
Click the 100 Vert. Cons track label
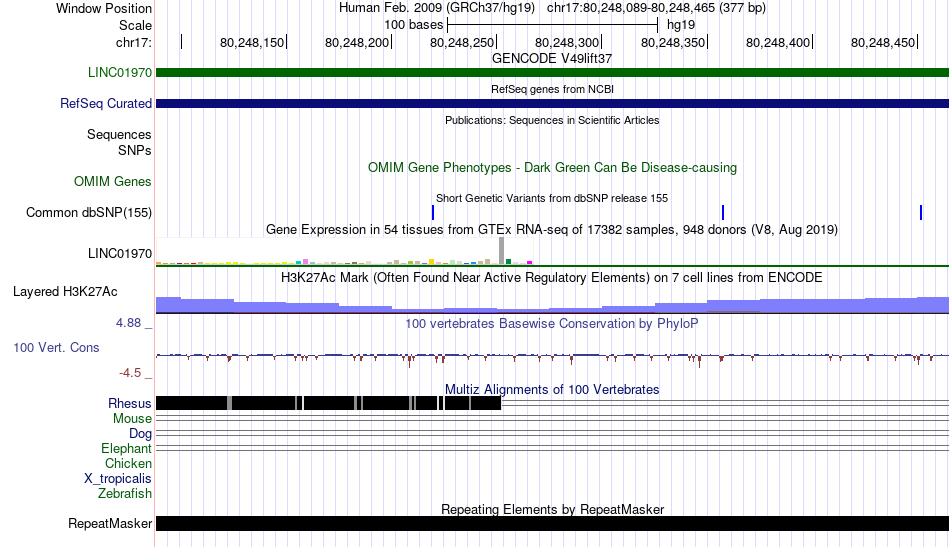pyautogui.click(x=56, y=348)
